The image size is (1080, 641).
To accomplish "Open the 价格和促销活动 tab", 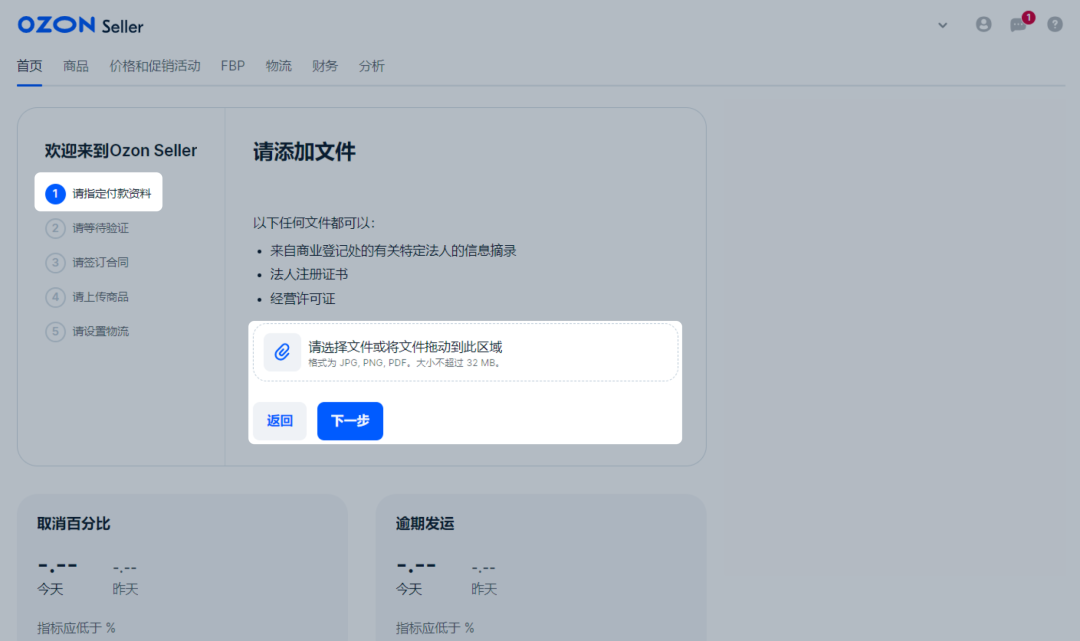I will click(155, 66).
